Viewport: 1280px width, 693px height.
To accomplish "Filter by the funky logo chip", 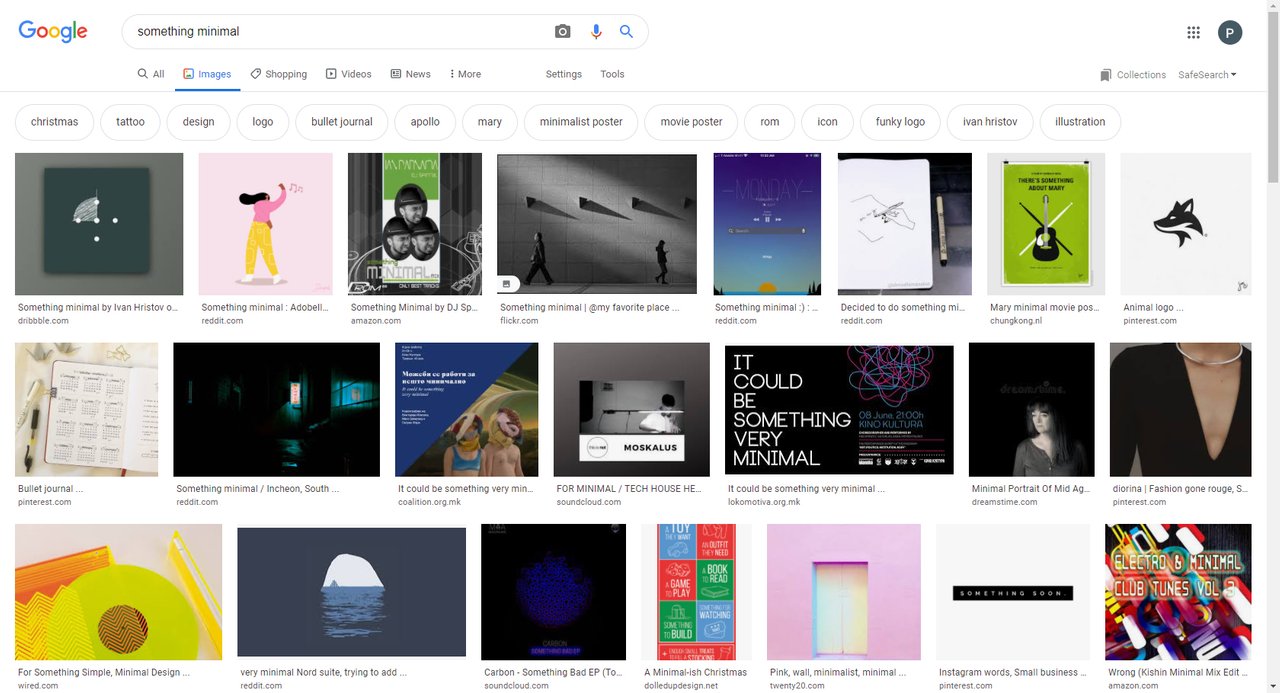I will click(x=900, y=122).
